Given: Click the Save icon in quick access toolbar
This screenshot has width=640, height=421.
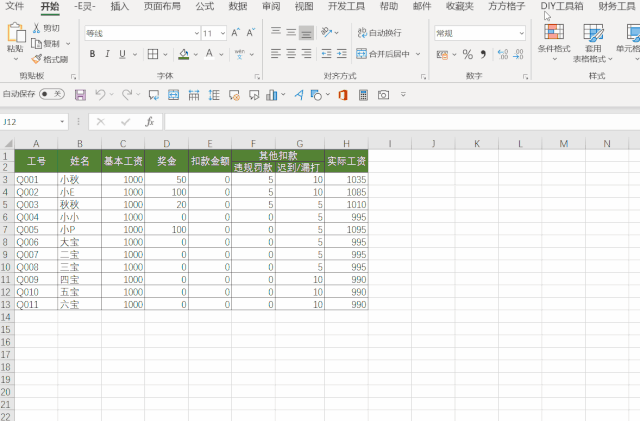Looking at the screenshot, I should pos(80,94).
